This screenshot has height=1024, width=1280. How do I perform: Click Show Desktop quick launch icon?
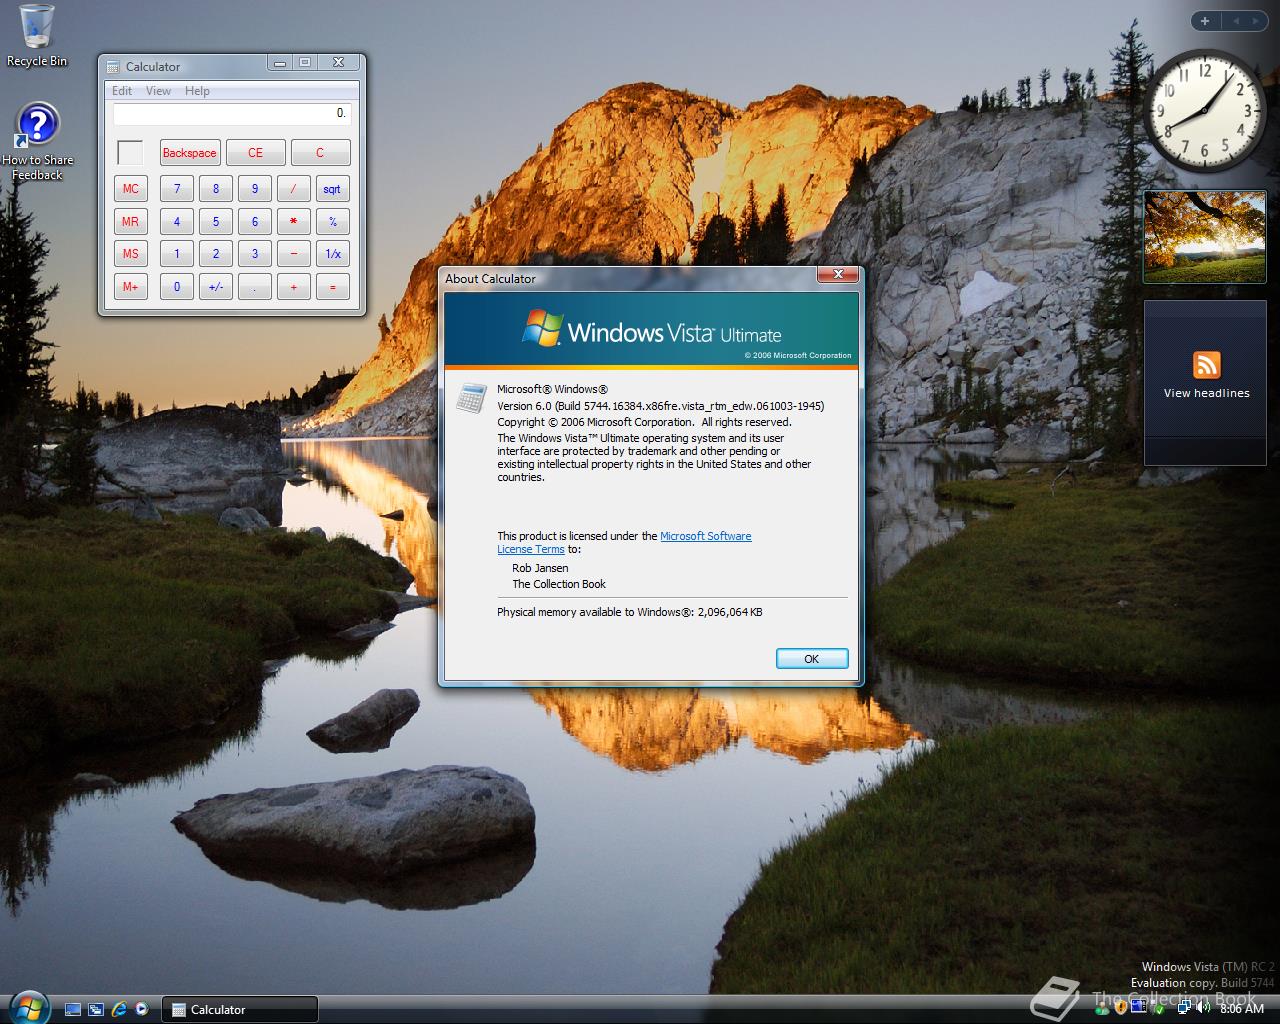point(73,1010)
